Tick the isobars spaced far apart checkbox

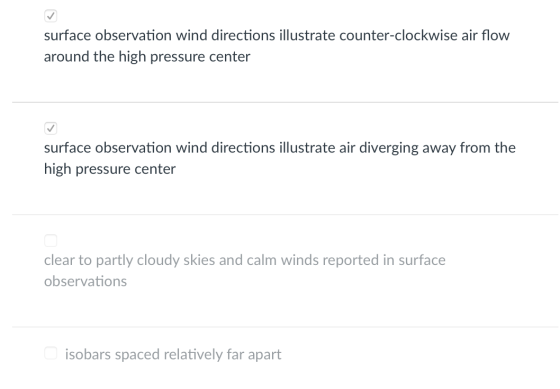pyautogui.click(x=50, y=353)
